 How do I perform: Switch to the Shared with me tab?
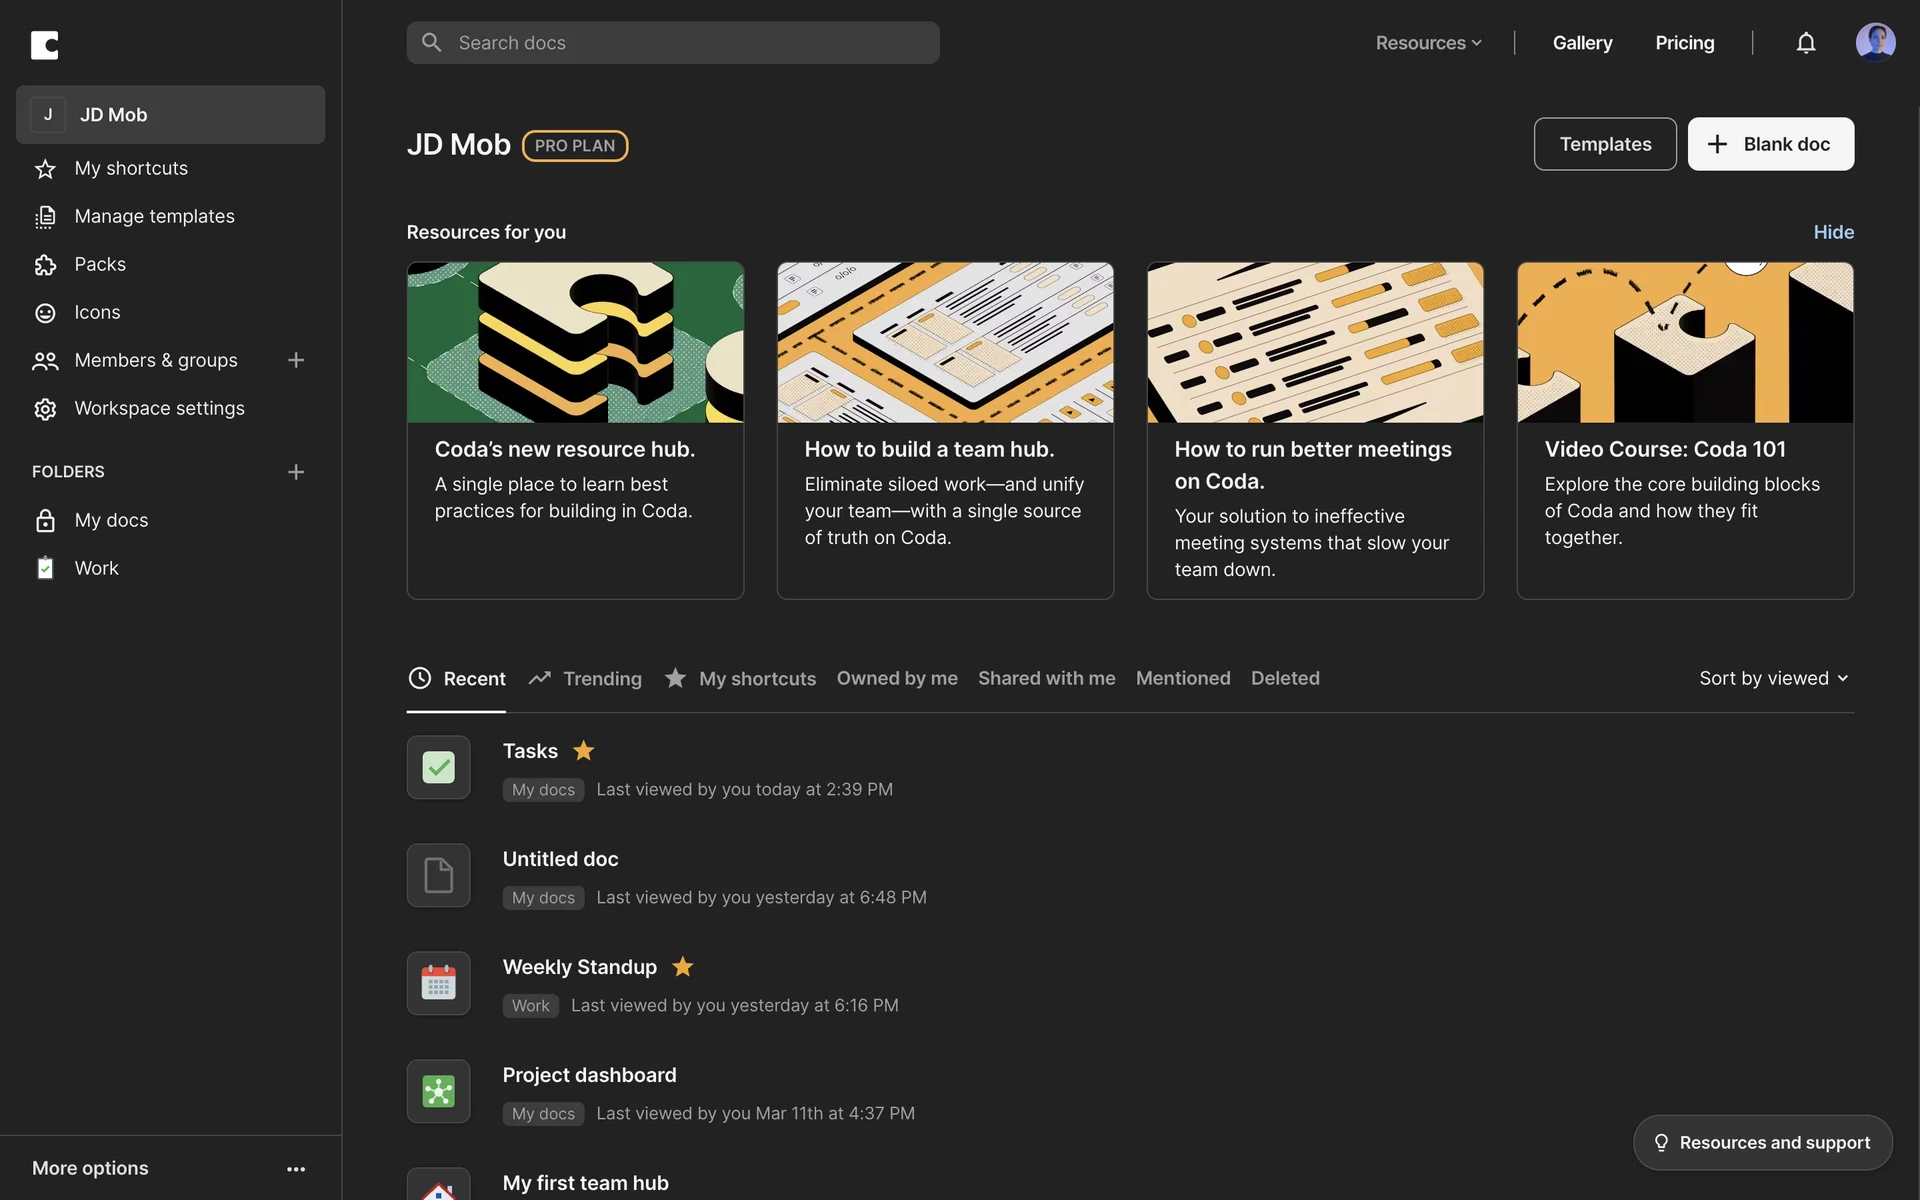coord(1046,678)
